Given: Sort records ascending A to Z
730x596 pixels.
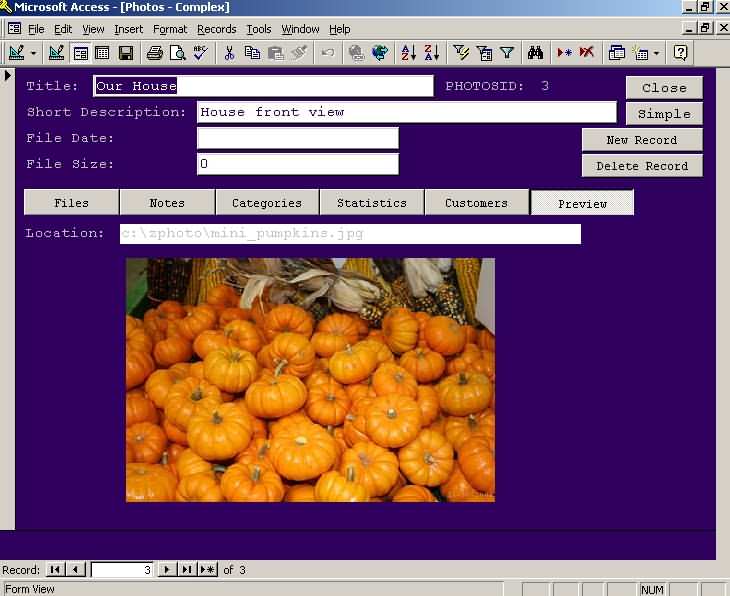Looking at the screenshot, I should (x=408, y=53).
